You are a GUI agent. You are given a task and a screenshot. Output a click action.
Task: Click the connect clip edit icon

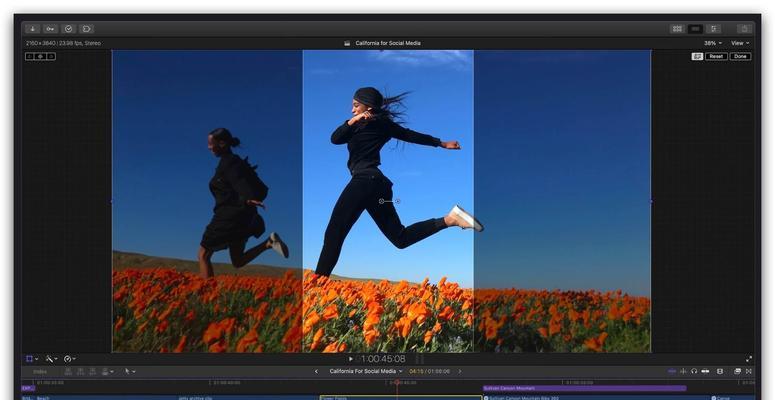click(x=68, y=371)
